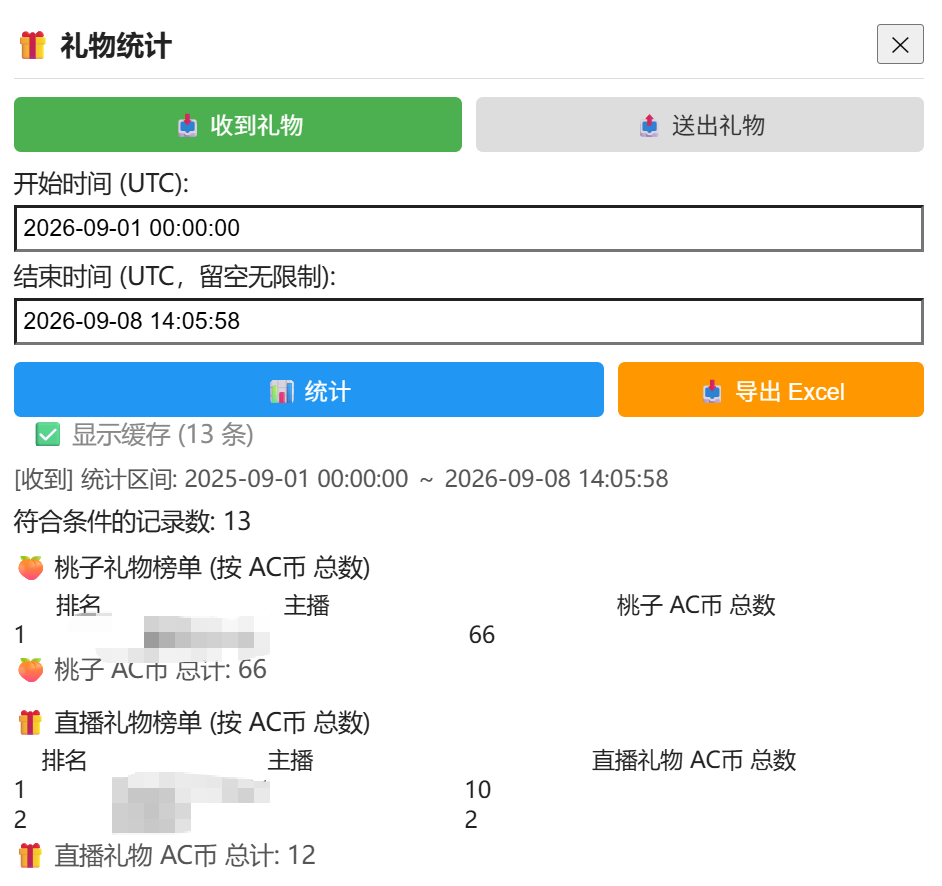Click the 显示缓存 (13 条) label
Screen dimensions: 942x886
point(163,434)
